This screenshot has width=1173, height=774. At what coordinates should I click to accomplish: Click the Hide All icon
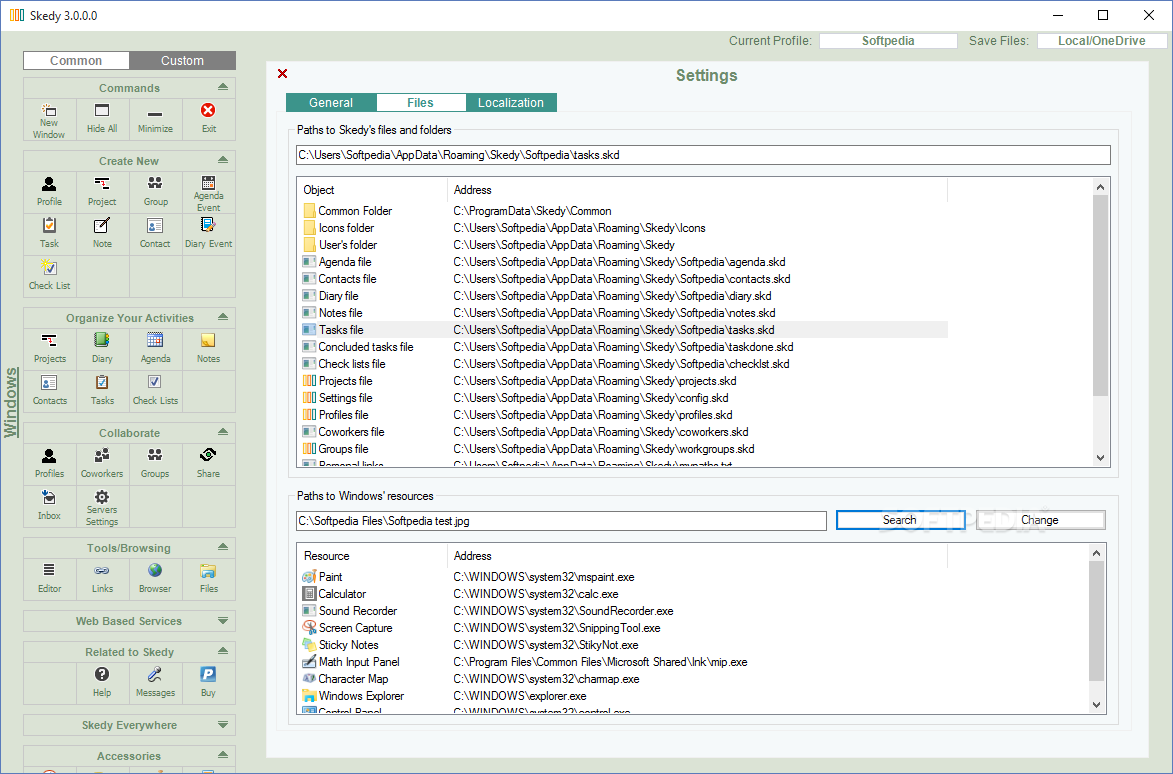pyautogui.click(x=102, y=120)
